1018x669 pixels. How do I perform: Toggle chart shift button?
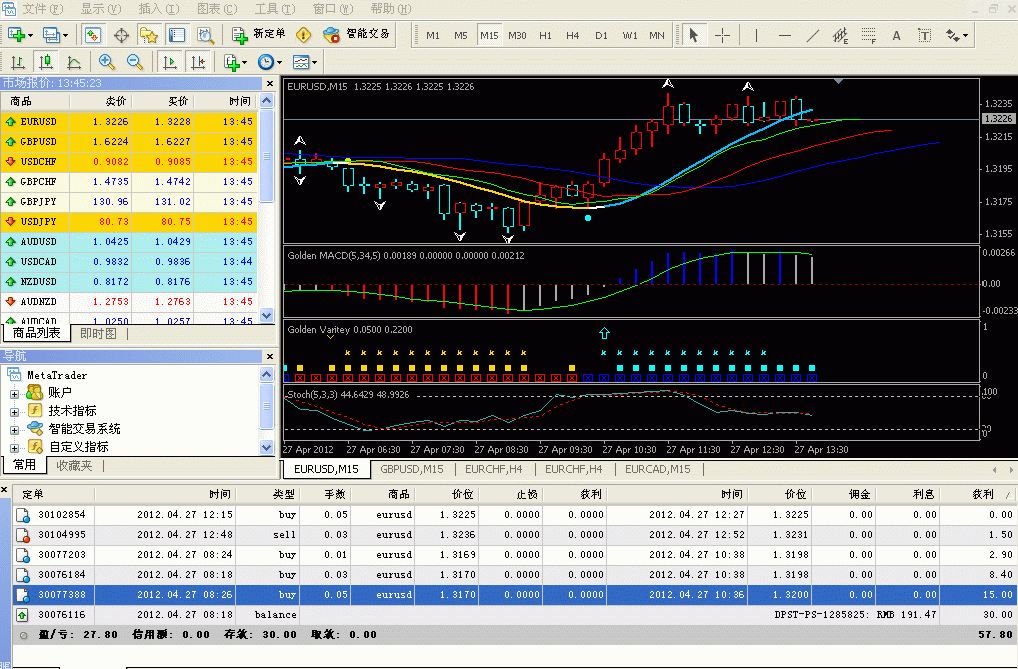pyautogui.click(x=199, y=62)
